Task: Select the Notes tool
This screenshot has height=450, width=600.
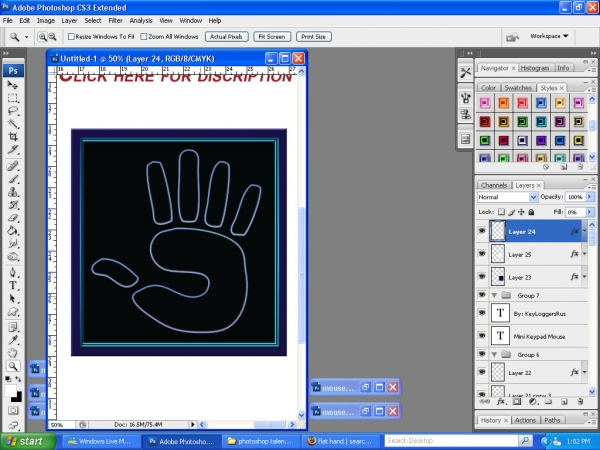Action: point(13,327)
